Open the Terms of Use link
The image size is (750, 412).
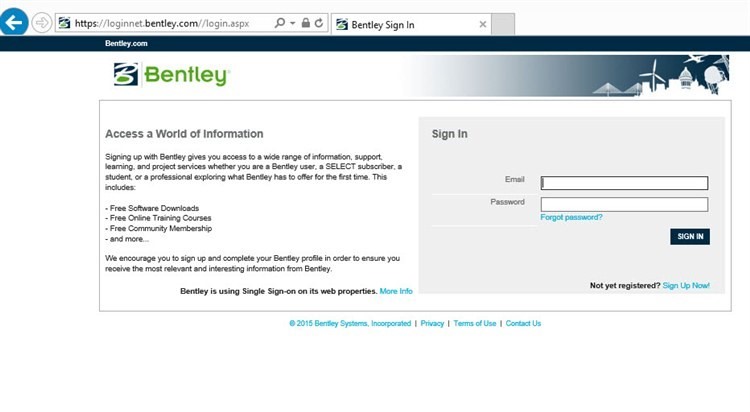[x=475, y=323]
